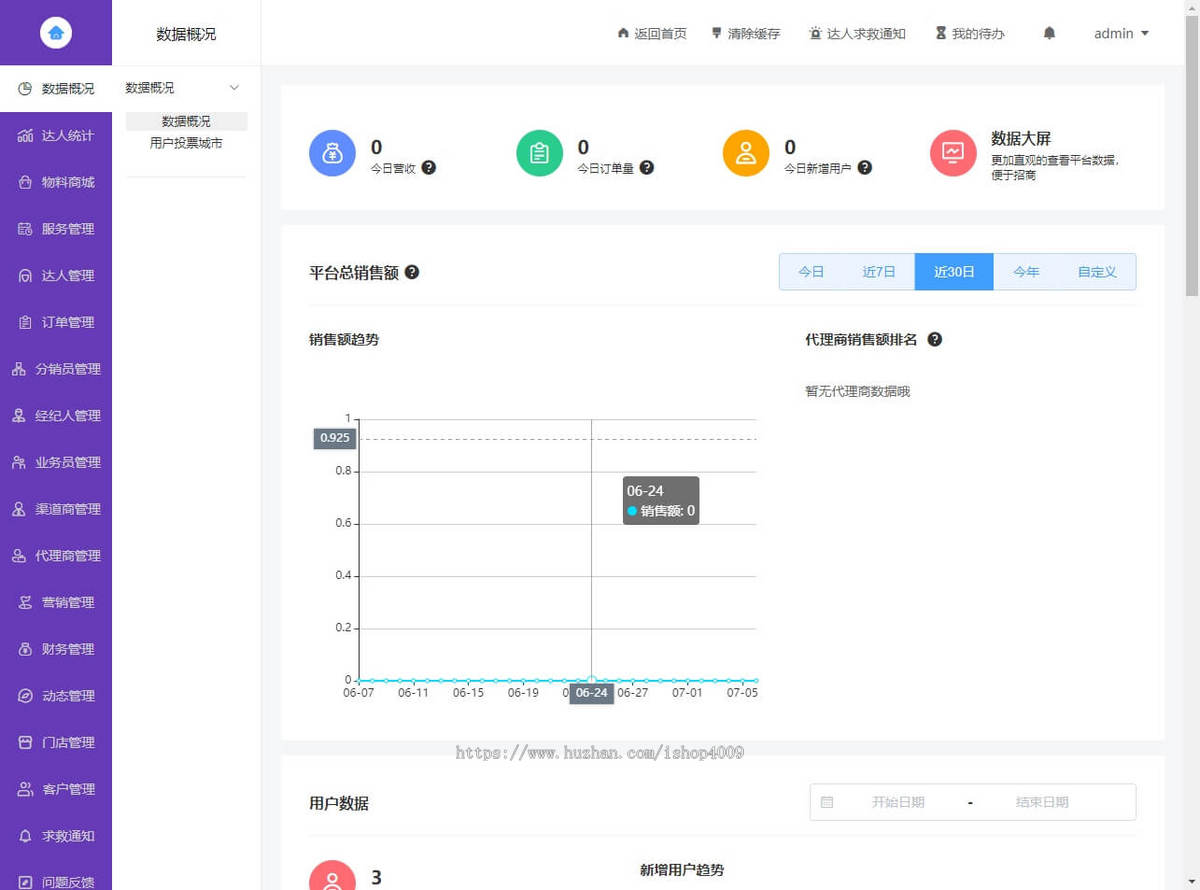Click the help icon next to 今日营收
Viewport: 1200px width, 890px height.
[x=429, y=167]
